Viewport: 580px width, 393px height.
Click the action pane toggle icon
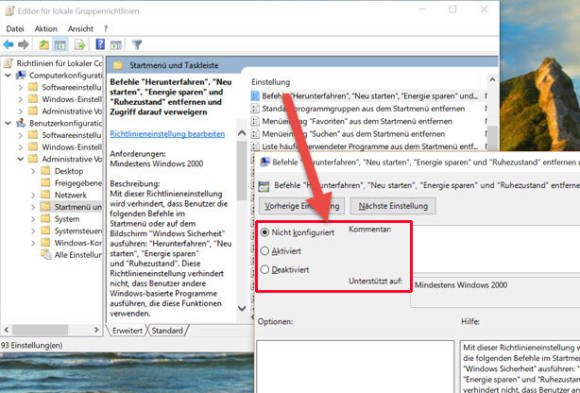[x=116, y=45]
